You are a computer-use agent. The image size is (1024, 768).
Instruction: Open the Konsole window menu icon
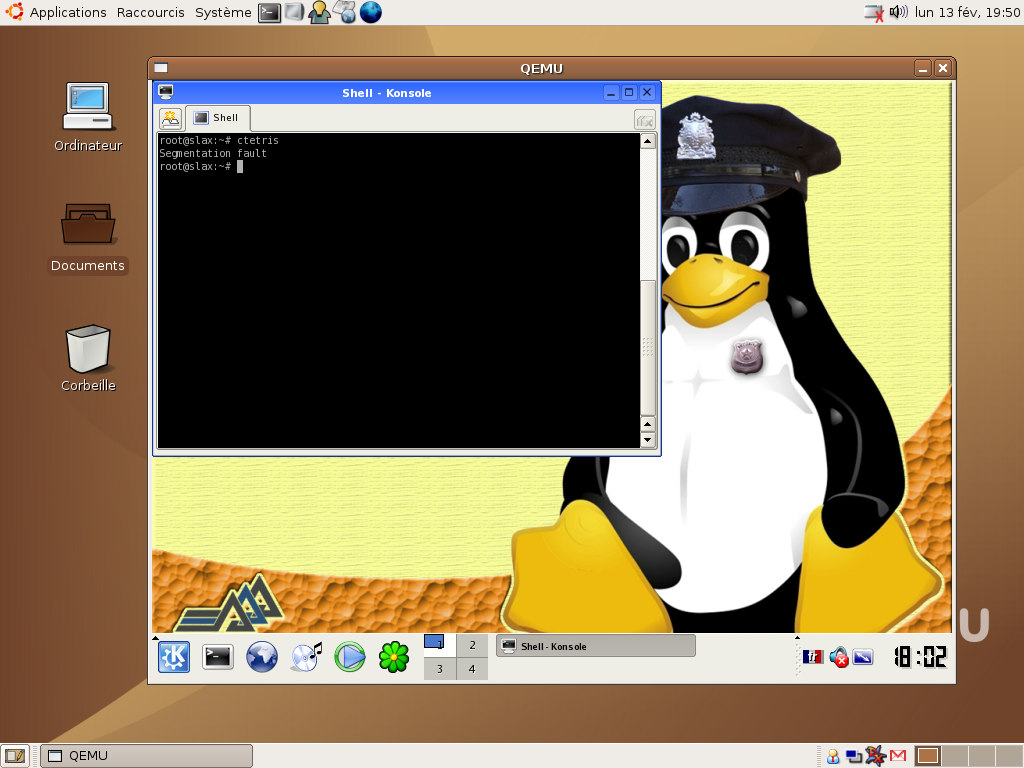pyautogui.click(x=166, y=92)
